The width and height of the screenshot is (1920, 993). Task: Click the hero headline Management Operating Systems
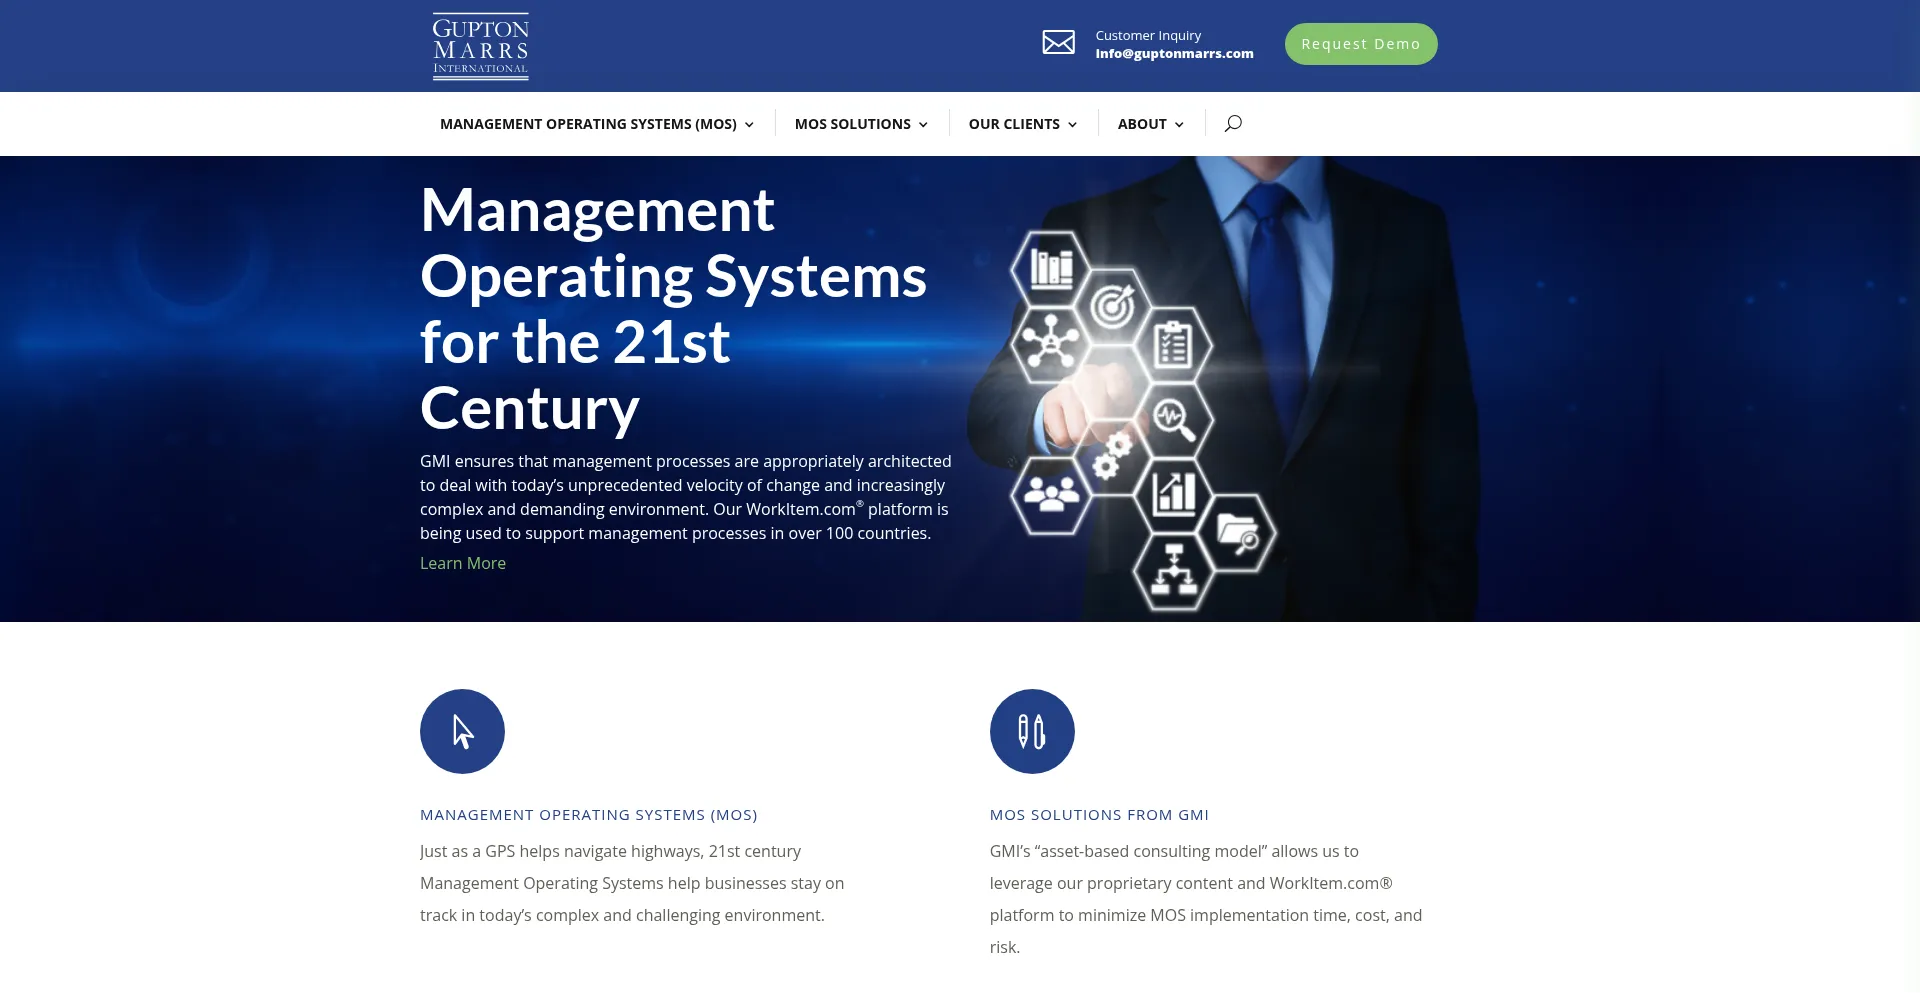[x=673, y=309]
